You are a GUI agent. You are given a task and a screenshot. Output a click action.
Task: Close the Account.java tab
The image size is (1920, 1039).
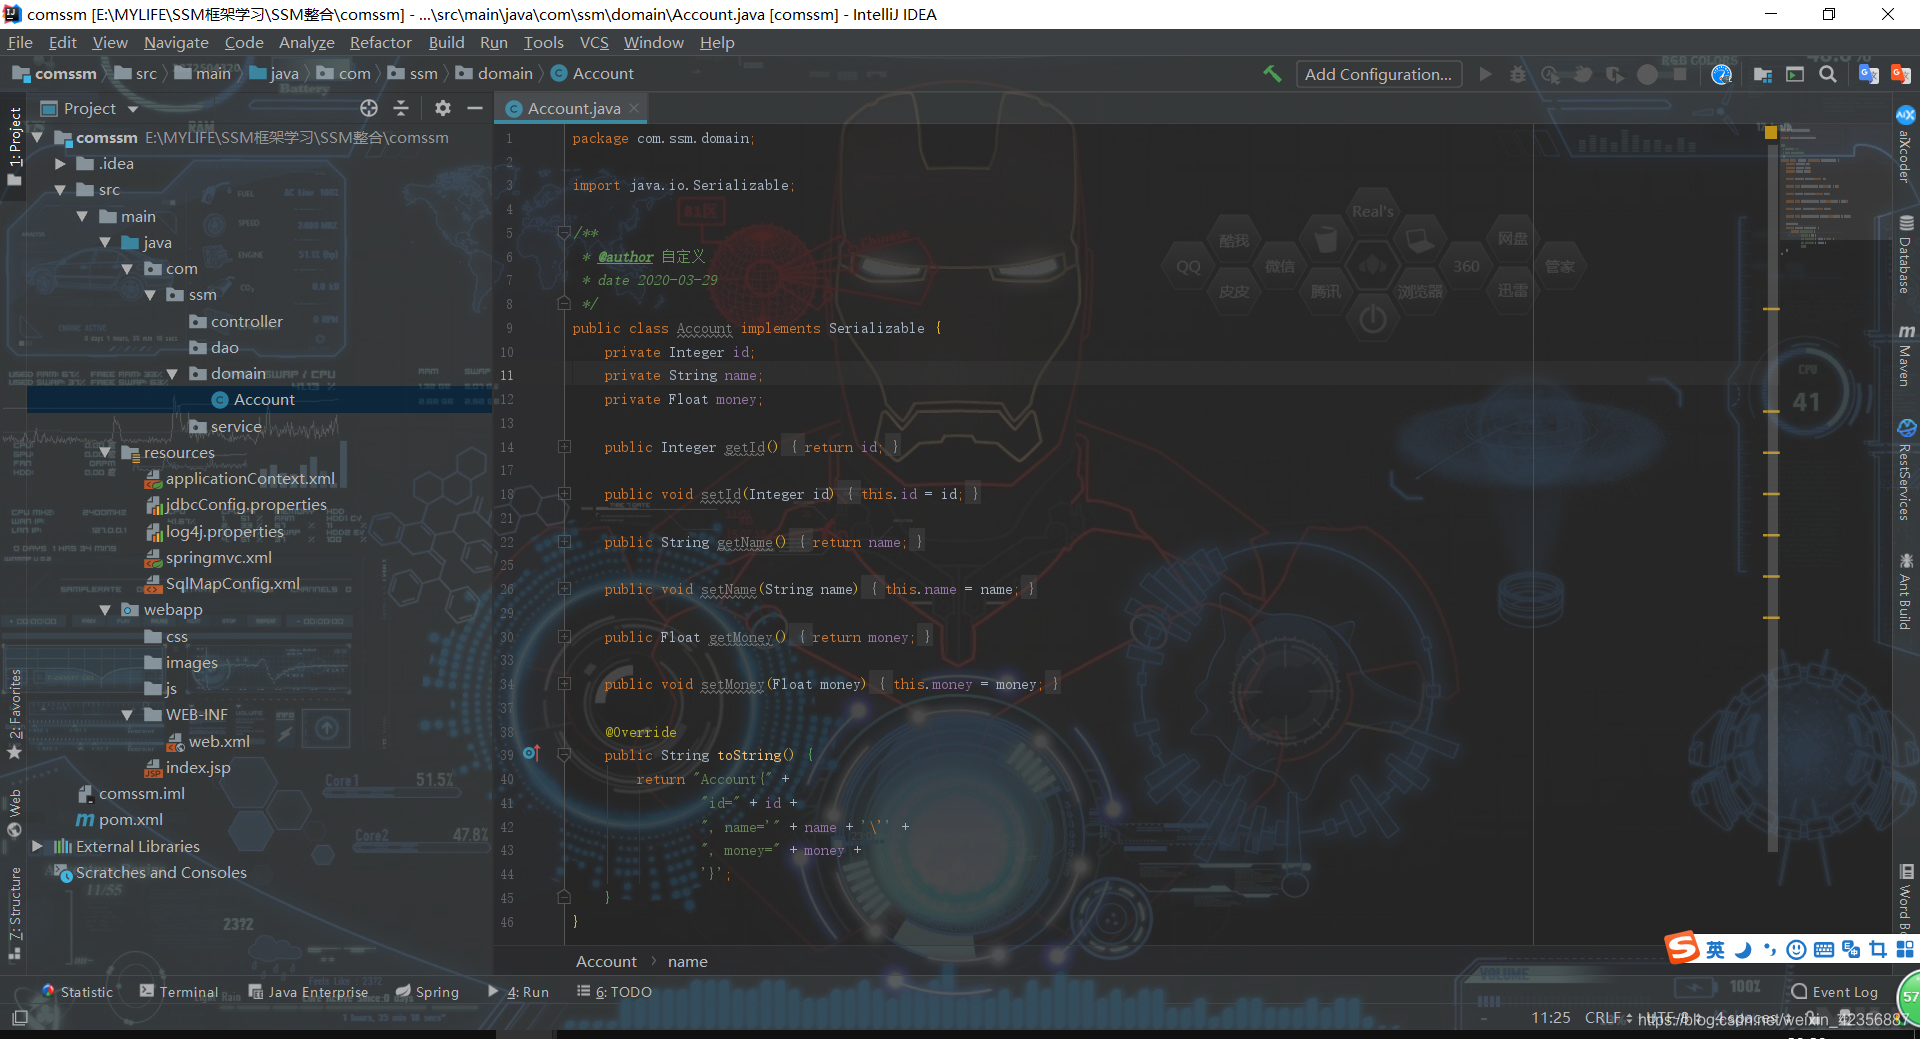(634, 108)
